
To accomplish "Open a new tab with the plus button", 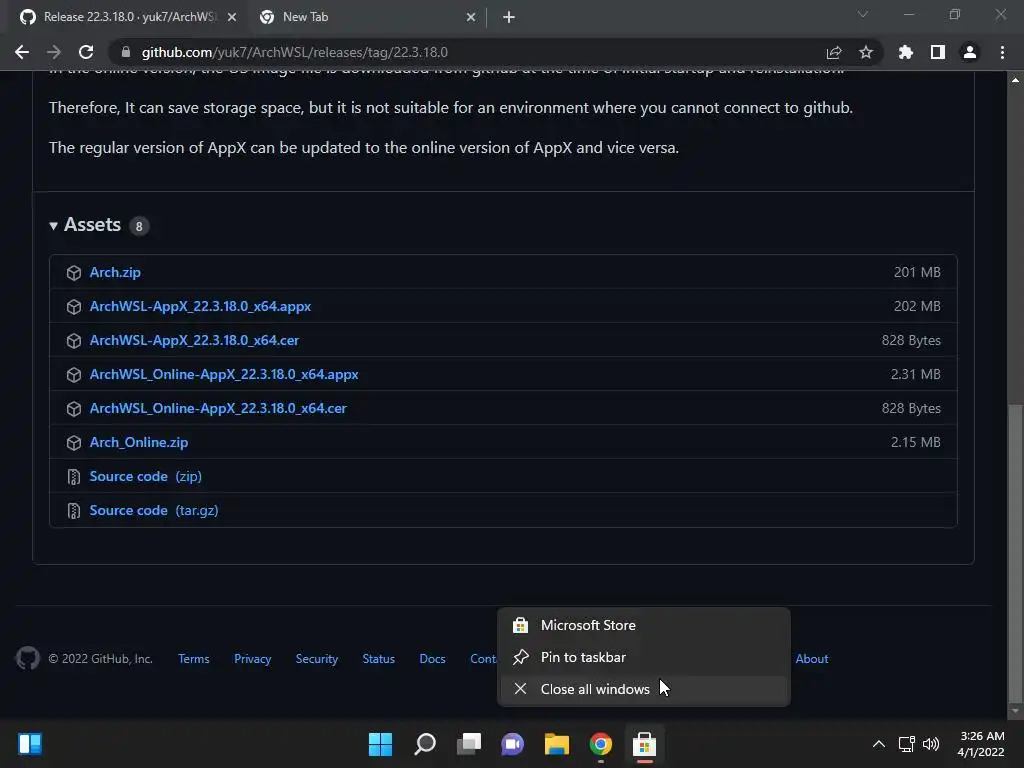I will point(509,17).
